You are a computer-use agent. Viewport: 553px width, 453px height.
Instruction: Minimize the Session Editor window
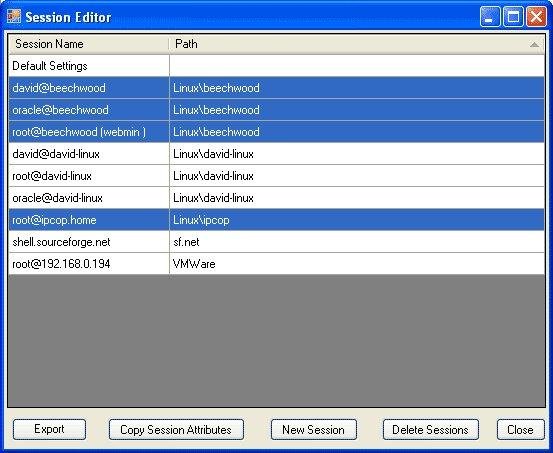490,17
